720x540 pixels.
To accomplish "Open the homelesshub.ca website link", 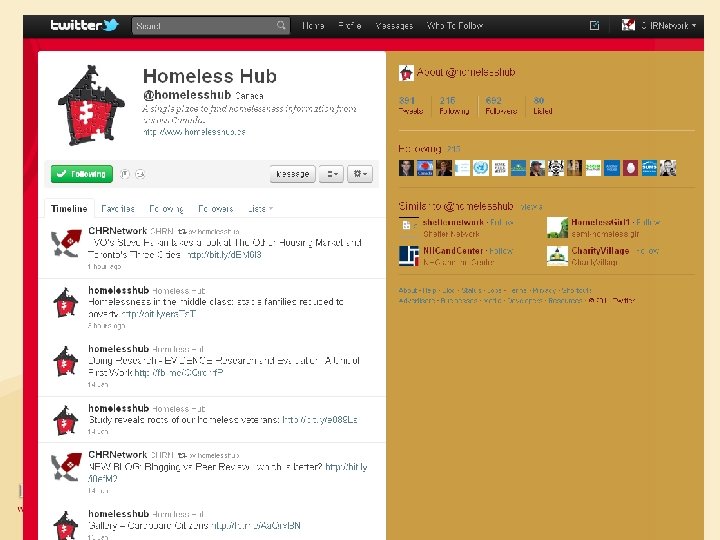I will click(x=195, y=132).
